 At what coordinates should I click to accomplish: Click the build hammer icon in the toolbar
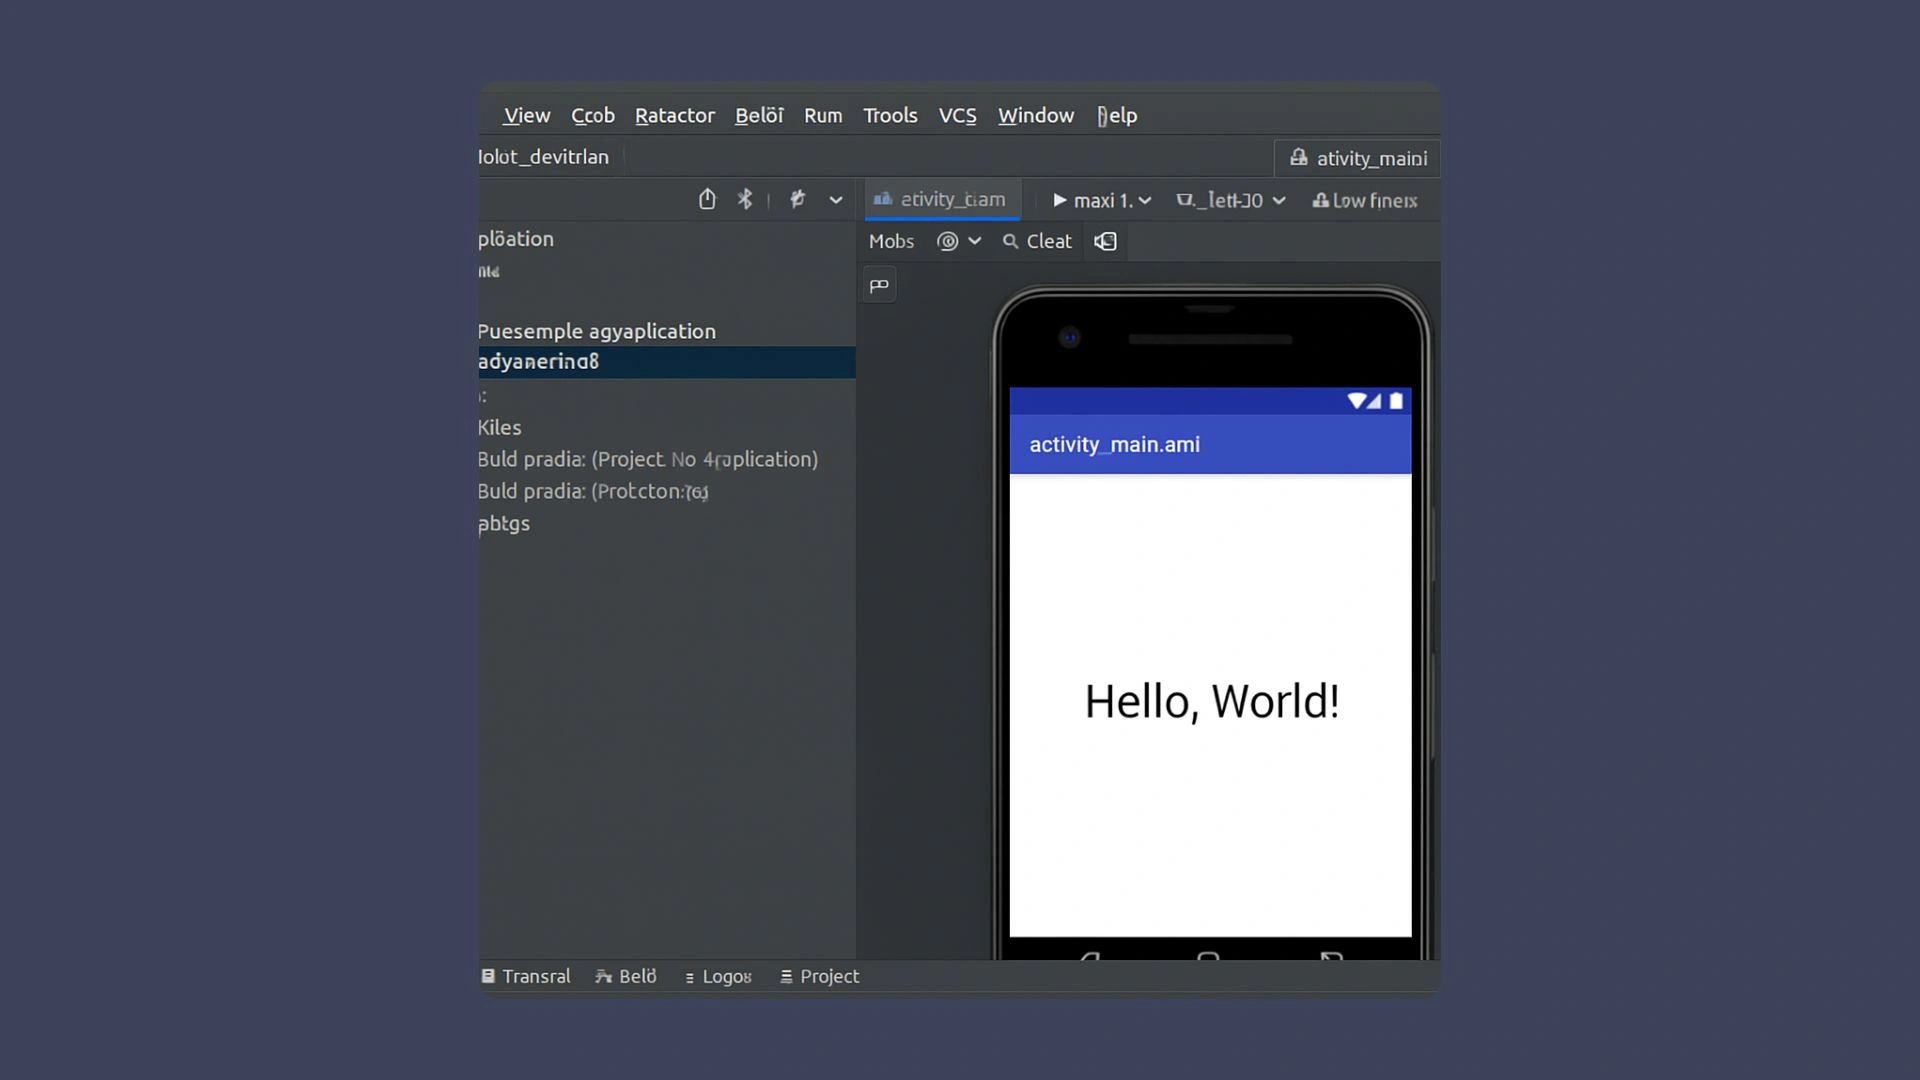coord(797,199)
